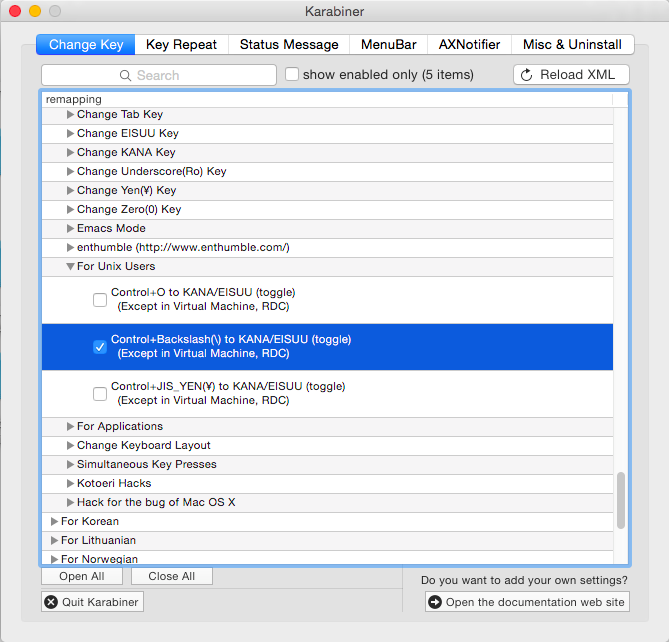Screen dimensions: 669x642
Task: Click the settings list vertical scrollbar thumb
Action: 621,500
